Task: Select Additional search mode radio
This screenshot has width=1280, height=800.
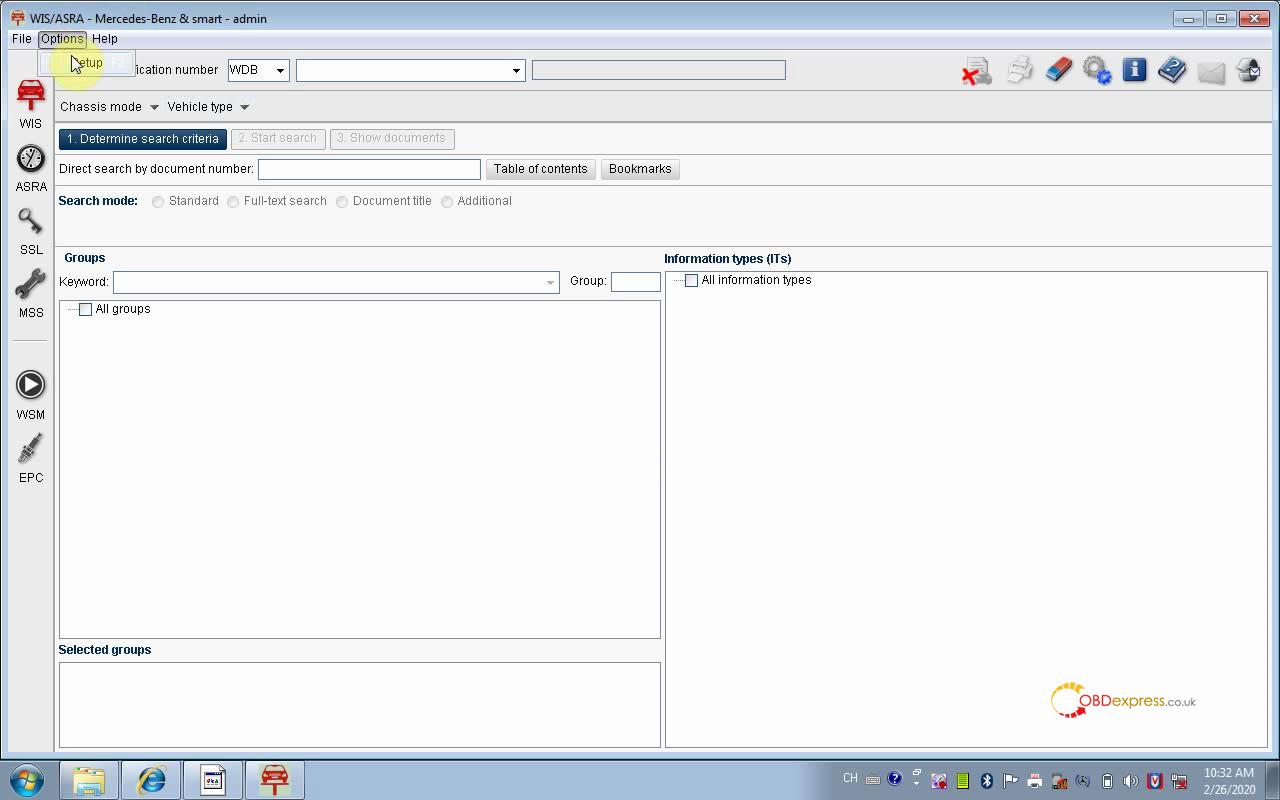Action: point(447,202)
